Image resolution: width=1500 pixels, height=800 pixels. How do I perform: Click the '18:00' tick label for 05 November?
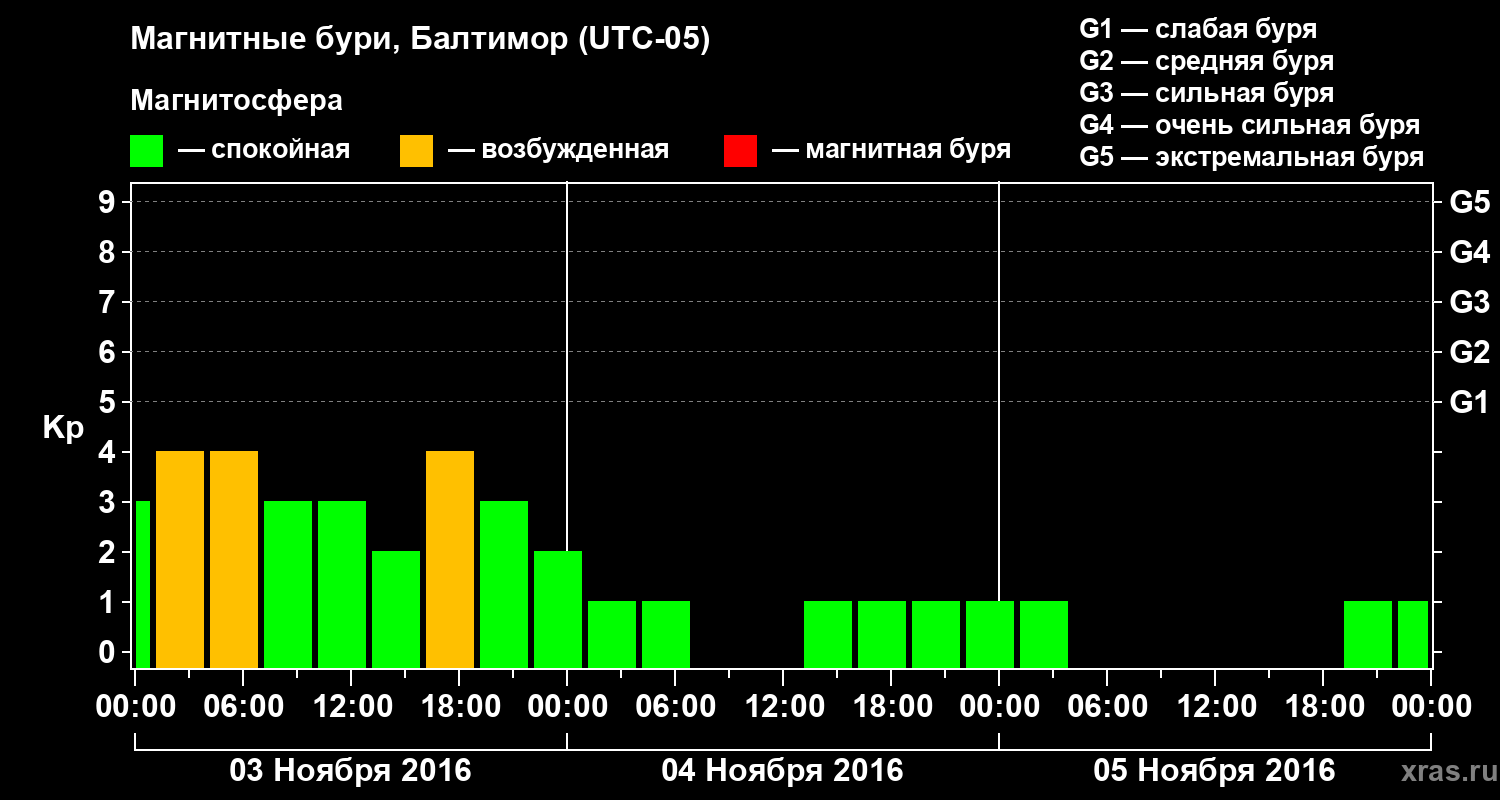[x=1323, y=707]
